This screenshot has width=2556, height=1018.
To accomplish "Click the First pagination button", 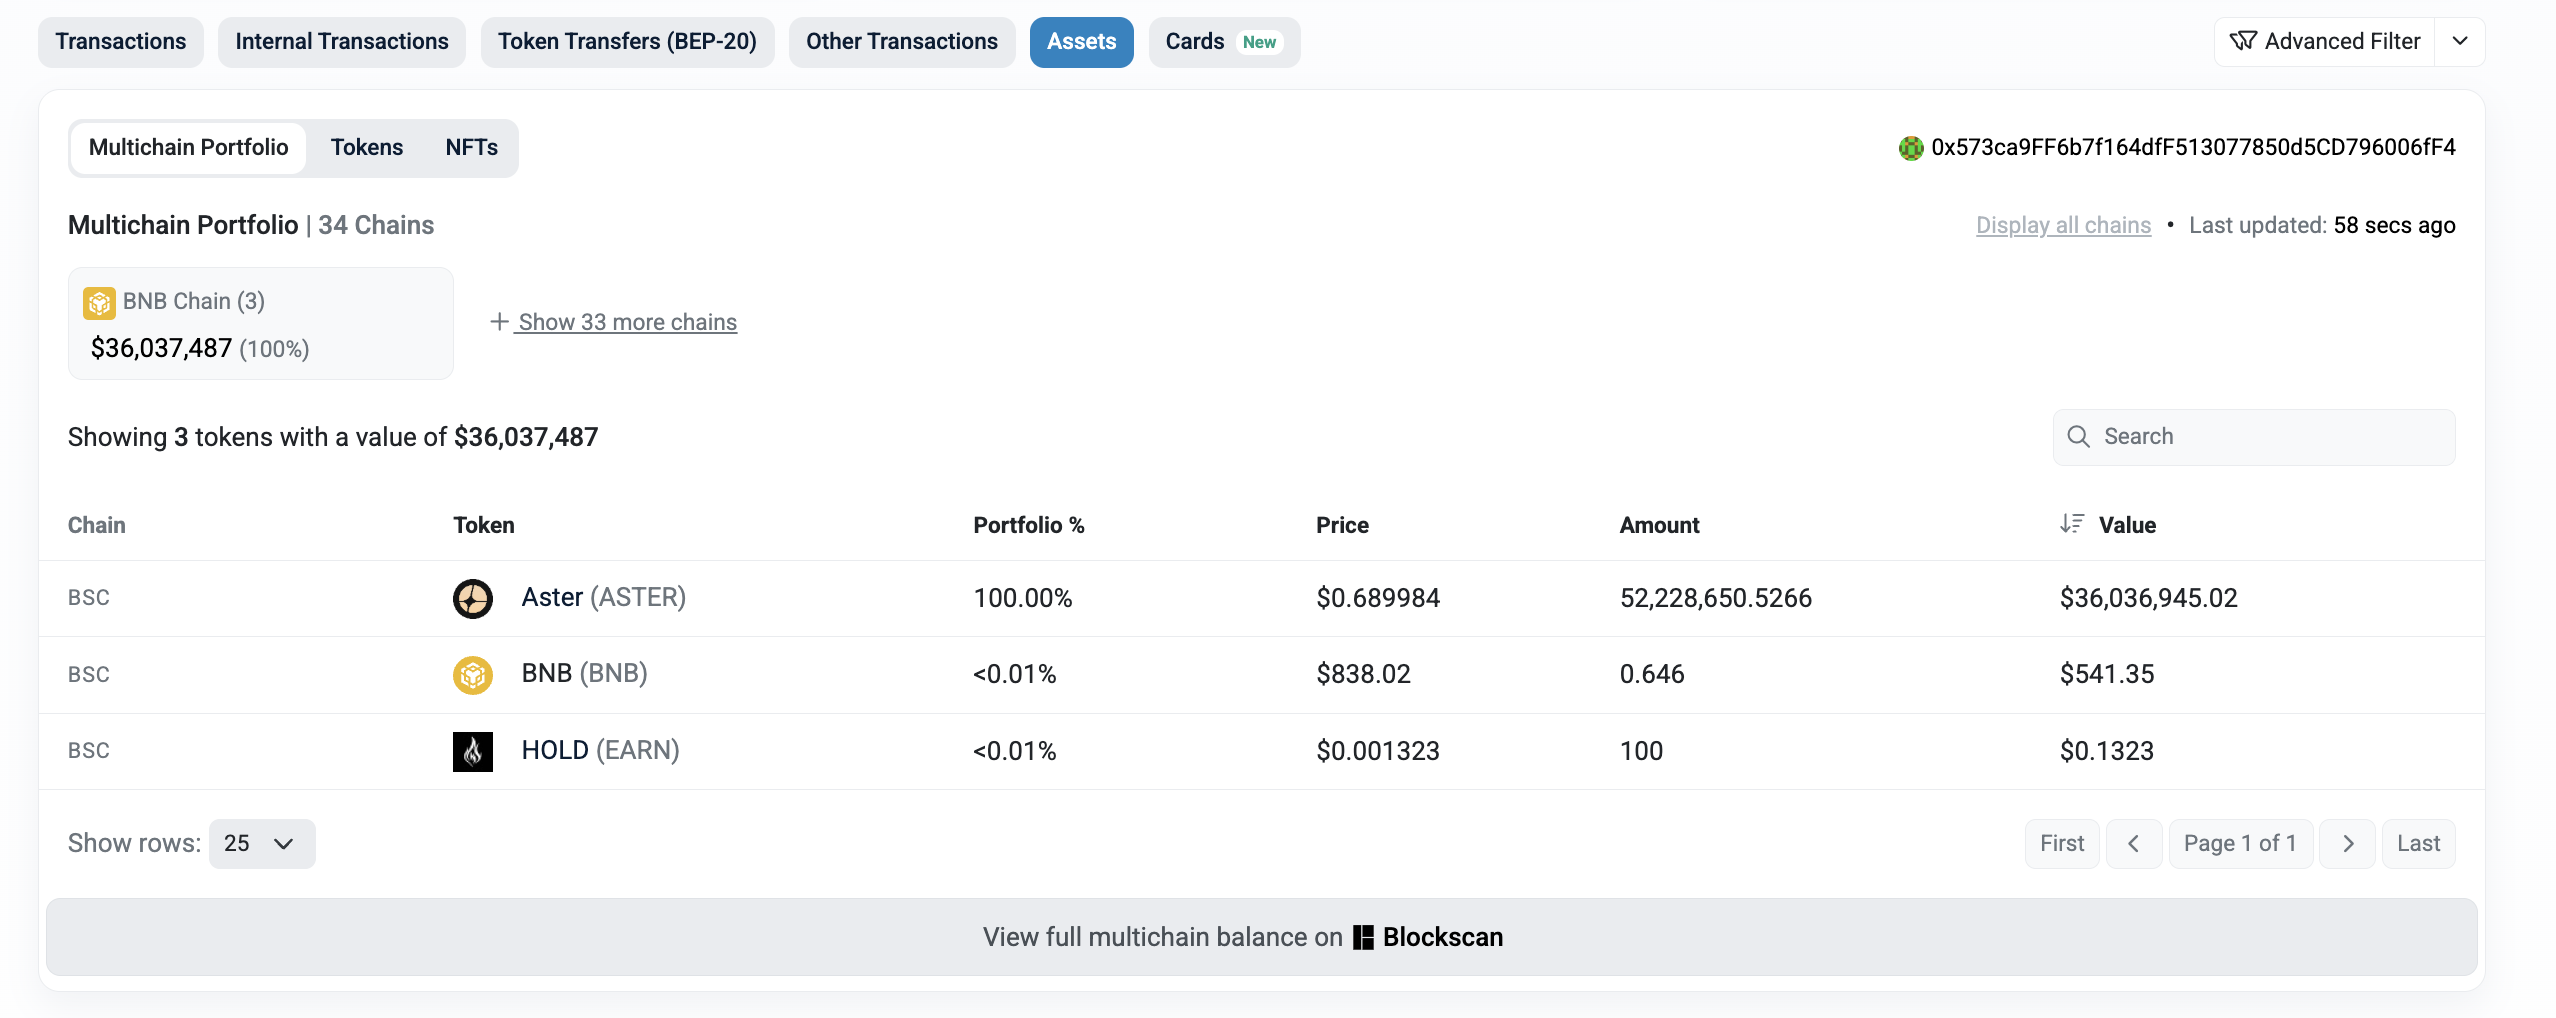I will point(2061,843).
